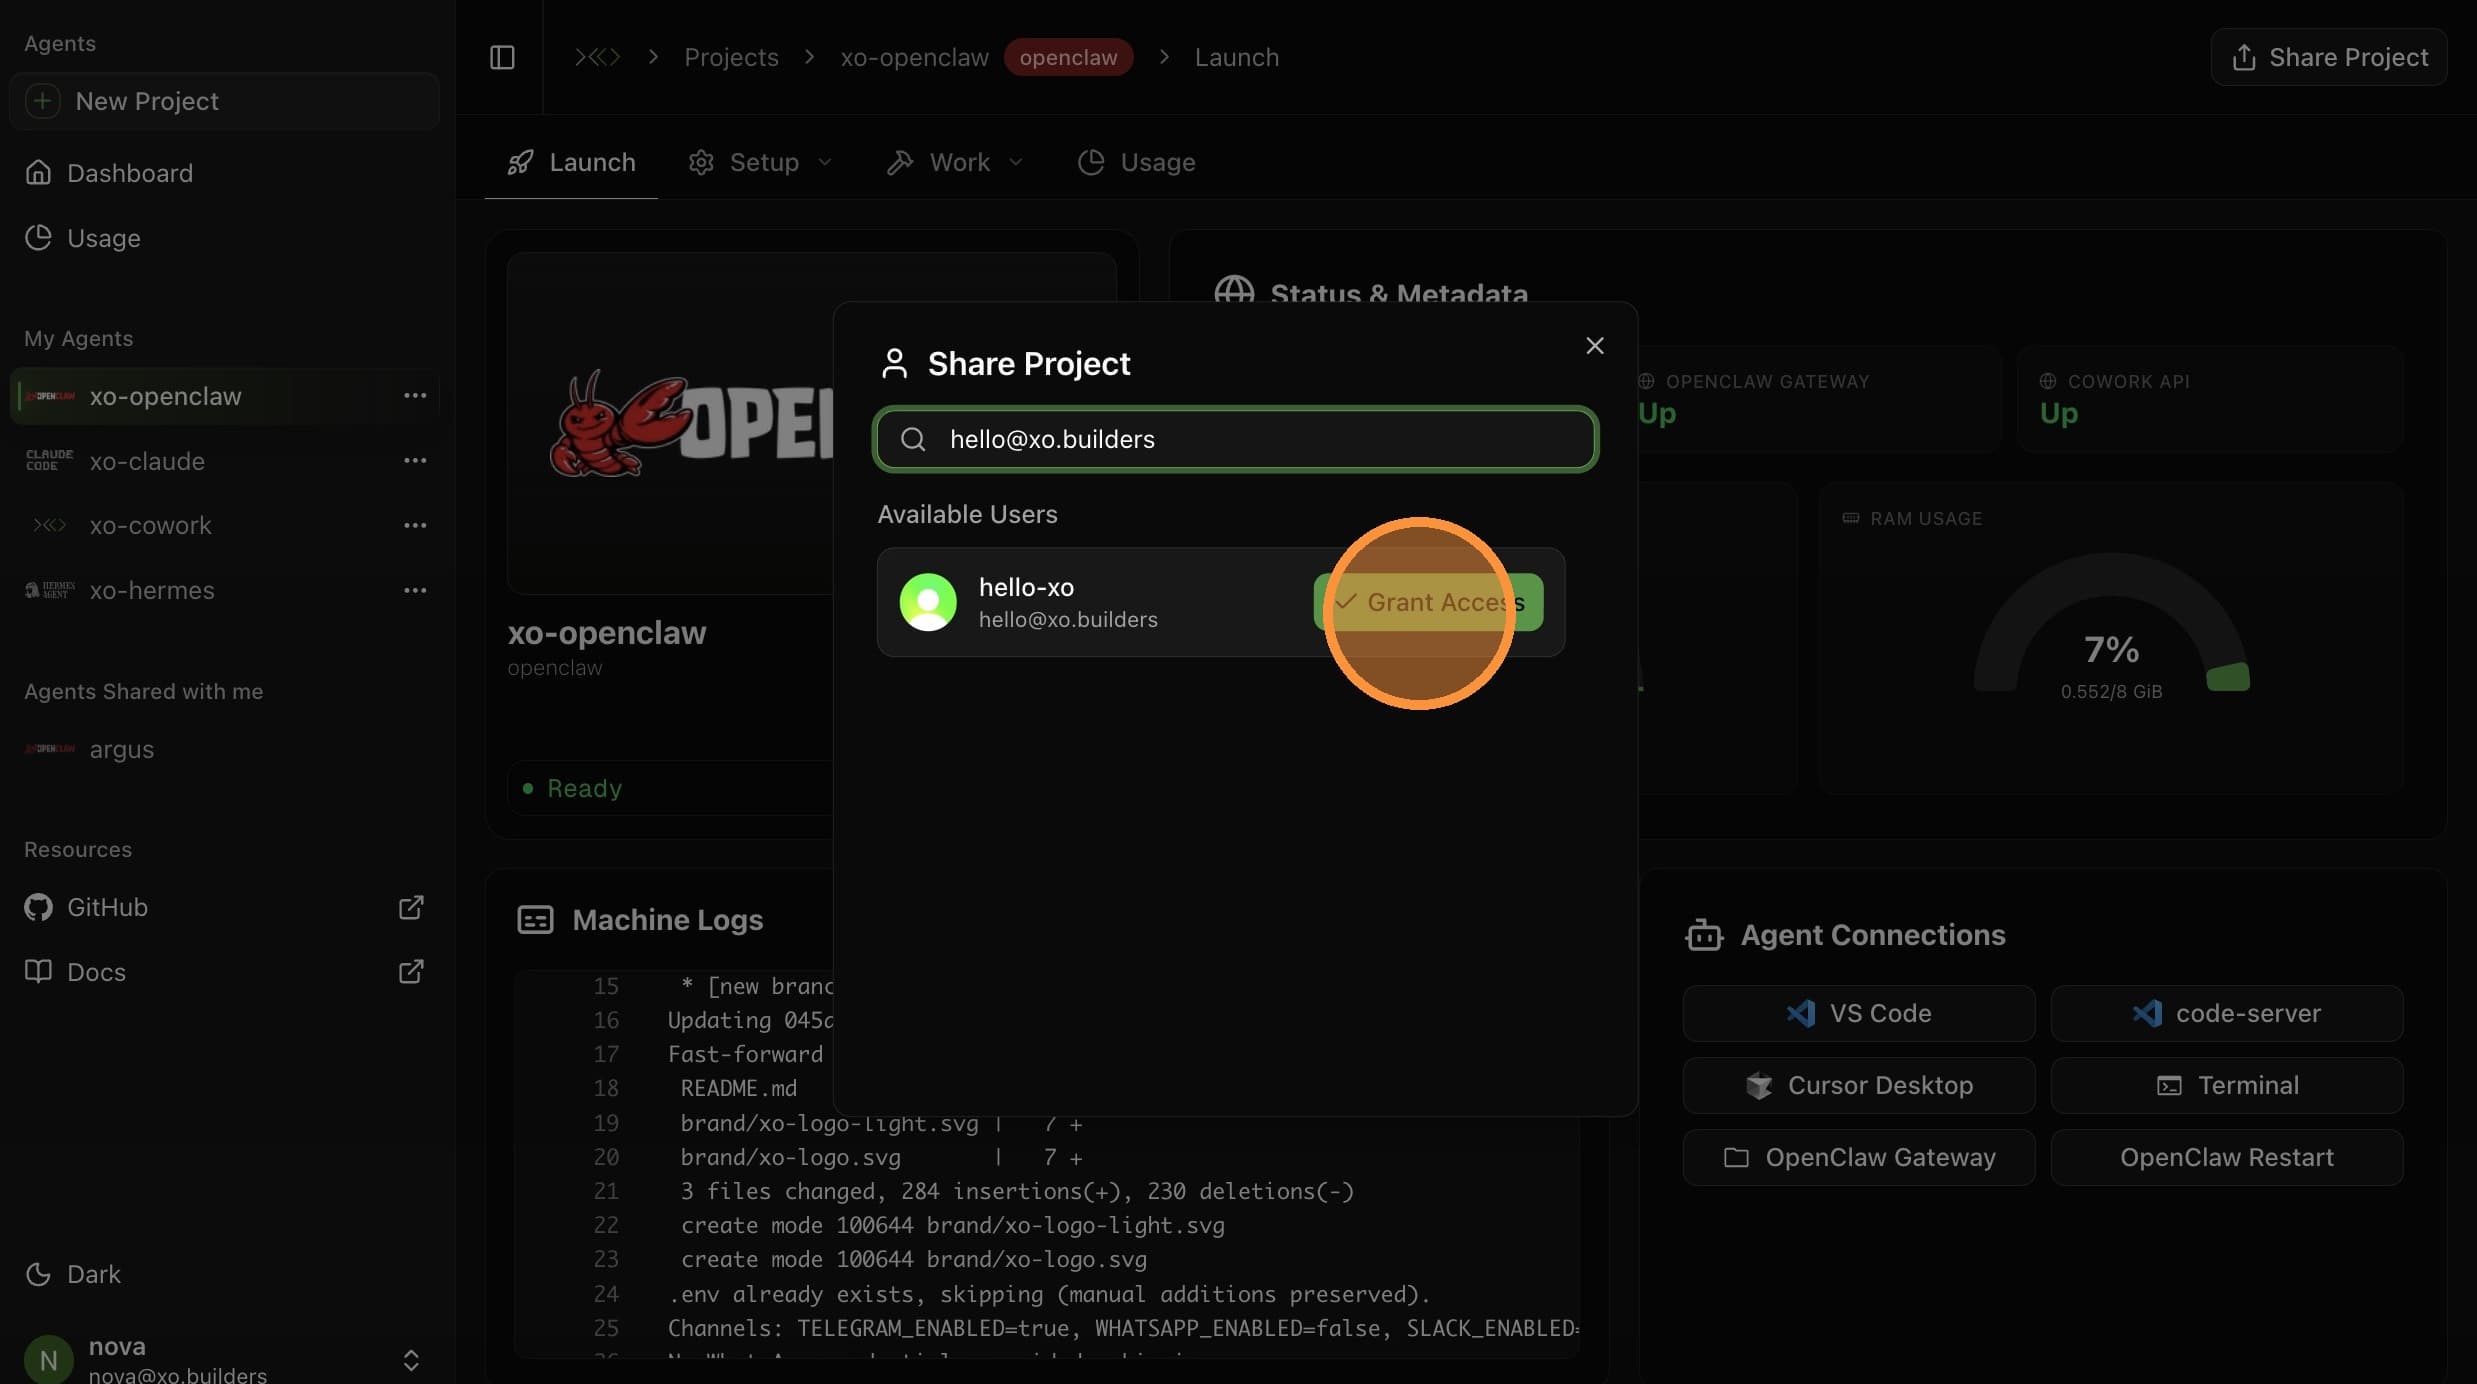Click the Ready status indicator

[x=572, y=788]
